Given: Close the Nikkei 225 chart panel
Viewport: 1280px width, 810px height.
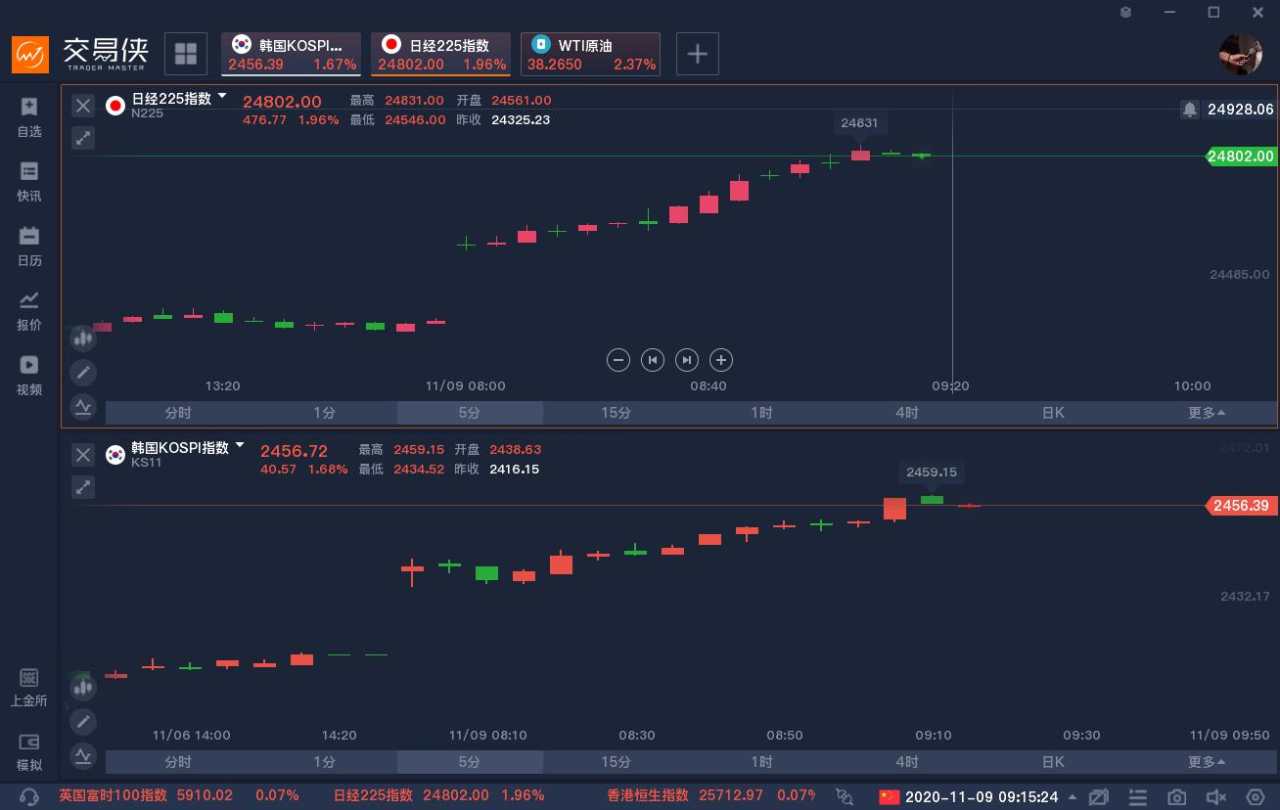Looking at the screenshot, I should [83, 106].
